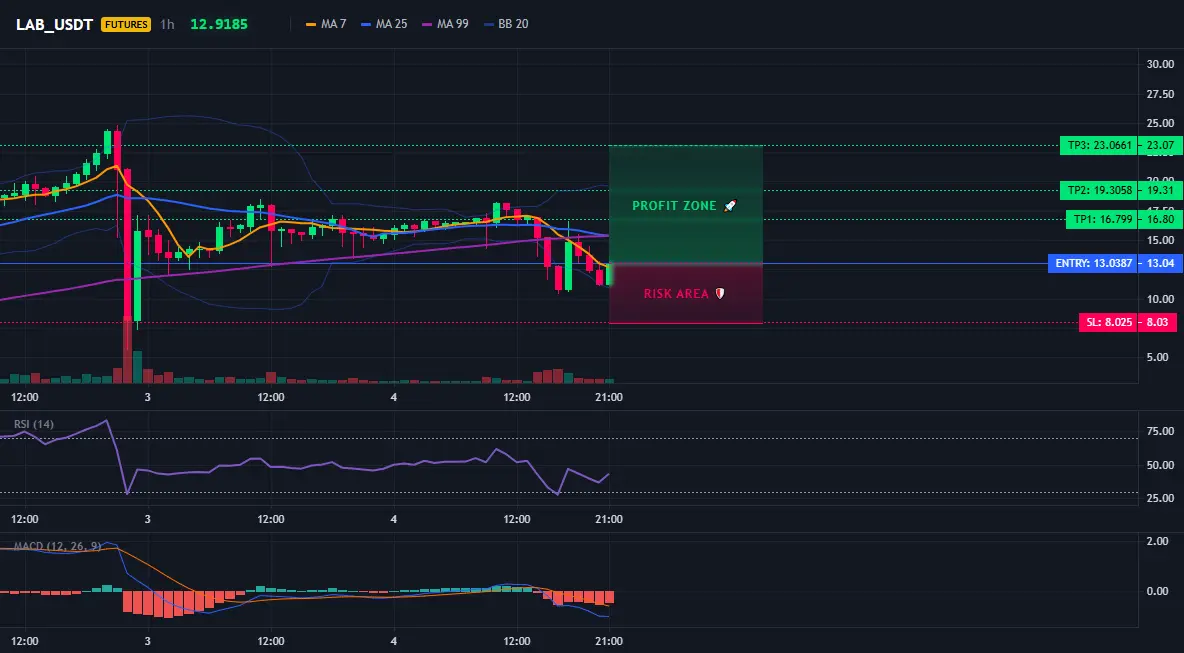
Task: Toggle the BB 20 indicator legend
Action: [507, 24]
